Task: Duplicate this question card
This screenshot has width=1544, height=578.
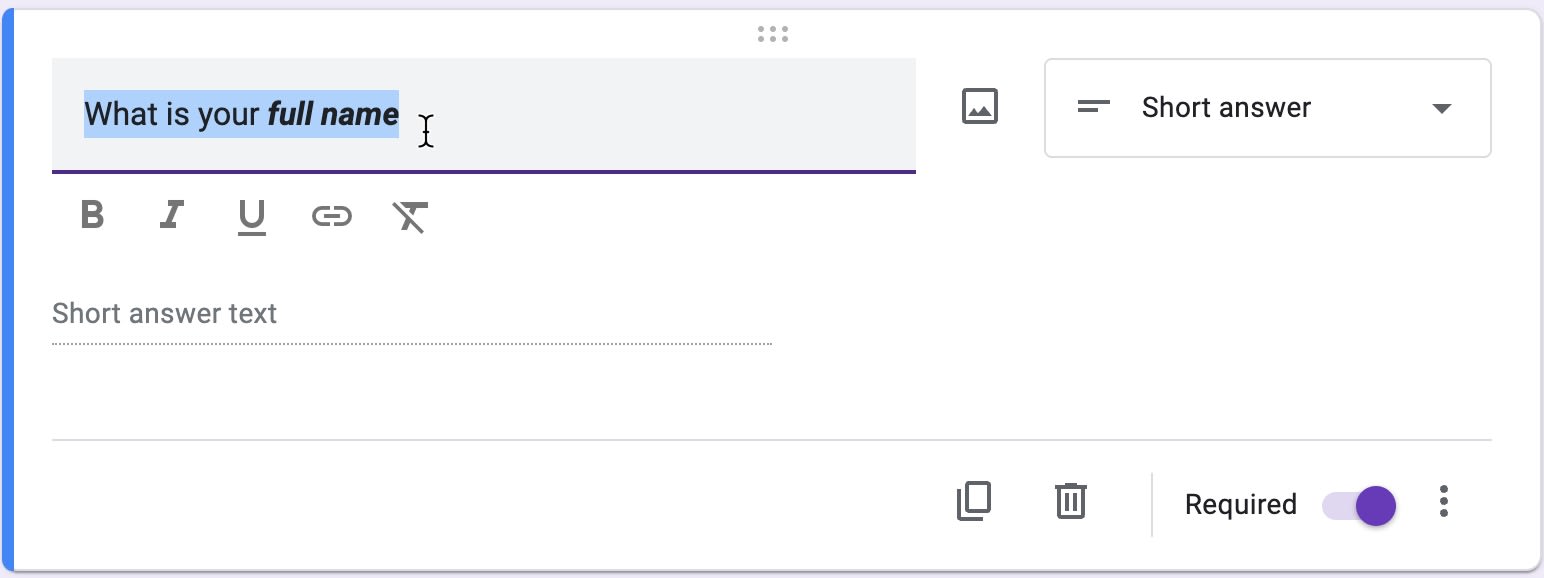Action: [974, 503]
